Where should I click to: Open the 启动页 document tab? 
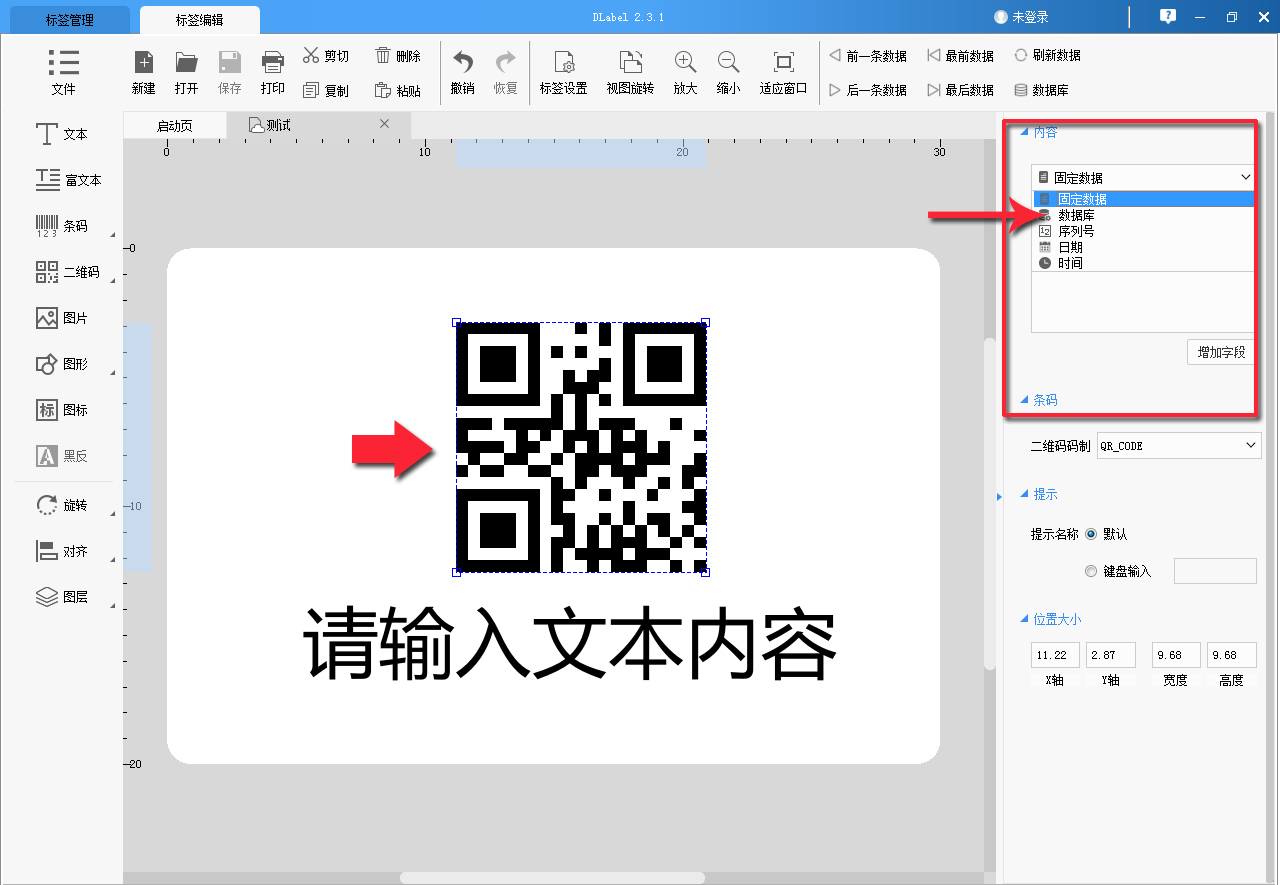click(175, 125)
